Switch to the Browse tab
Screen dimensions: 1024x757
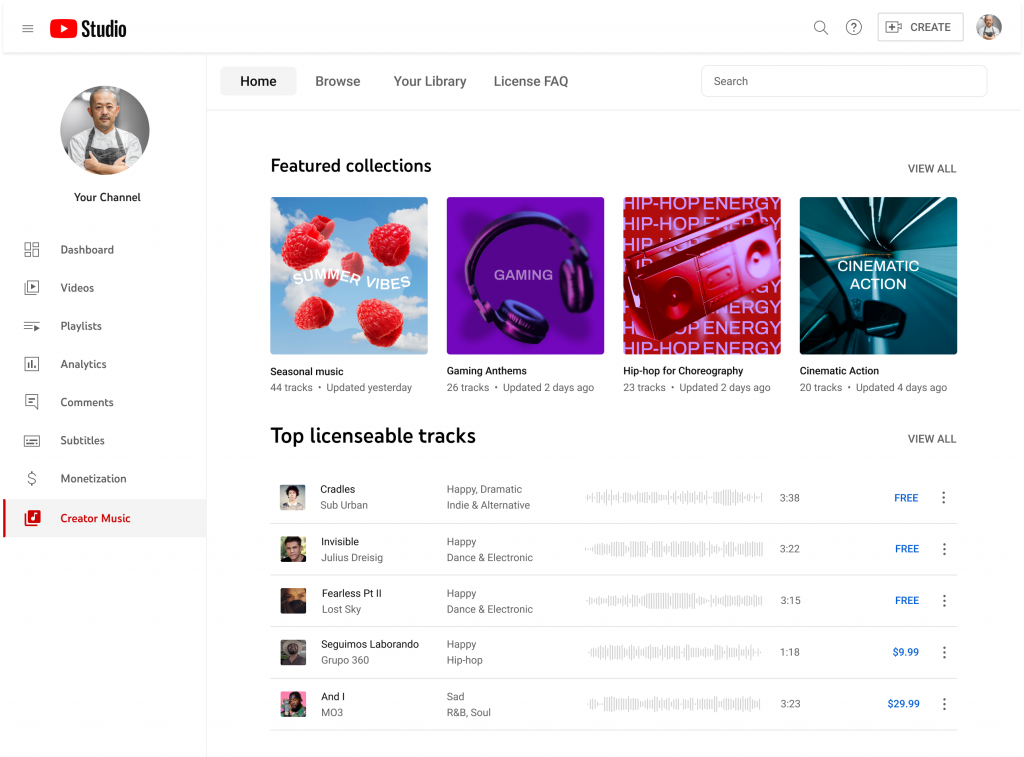click(337, 81)
